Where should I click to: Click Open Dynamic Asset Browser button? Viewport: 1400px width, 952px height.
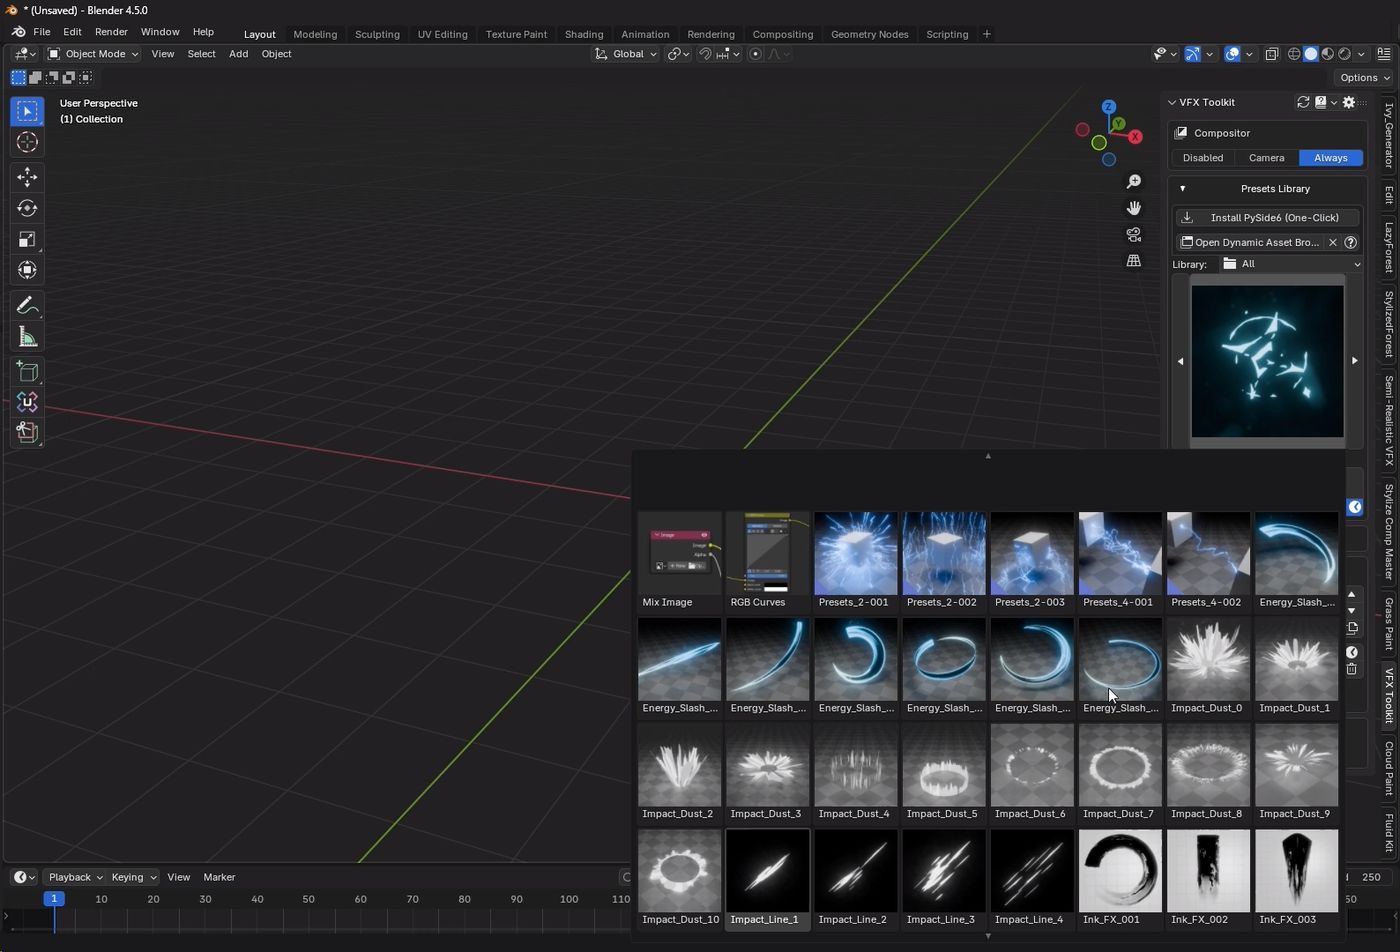[x=1248, y=242]
